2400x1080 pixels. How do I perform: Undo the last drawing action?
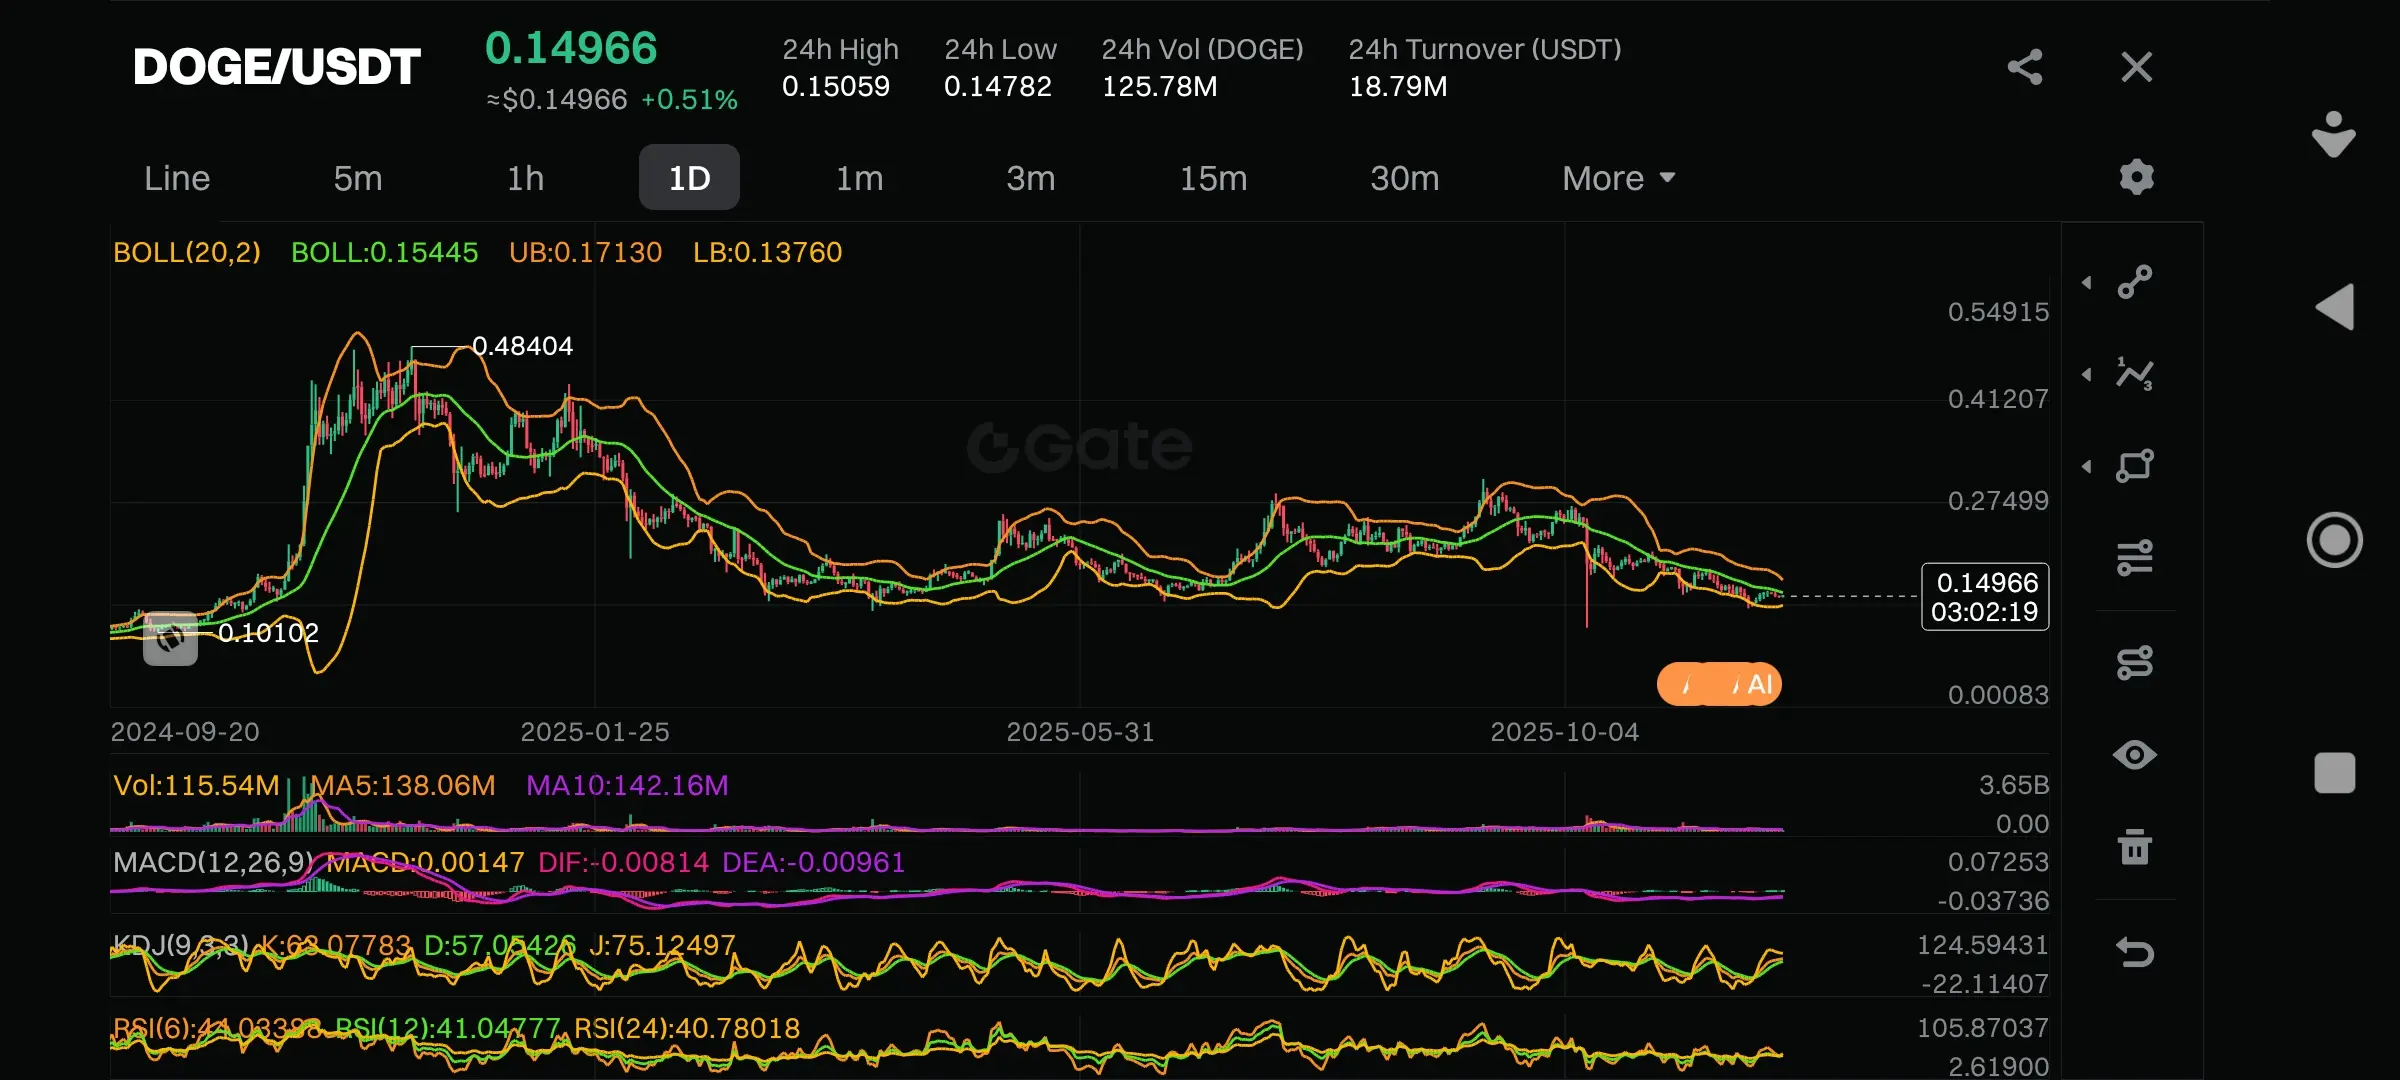(x=2134, y=952)
